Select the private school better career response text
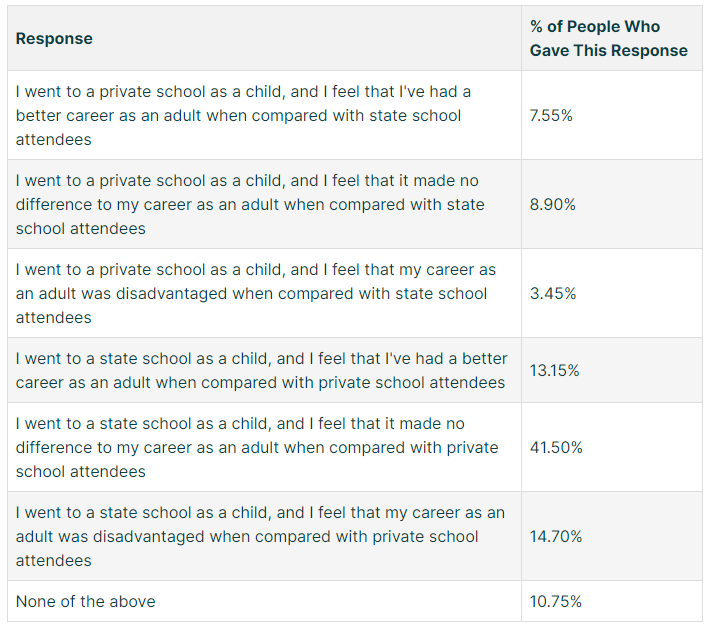Screen dimensions: 708x626 (243, 115)
